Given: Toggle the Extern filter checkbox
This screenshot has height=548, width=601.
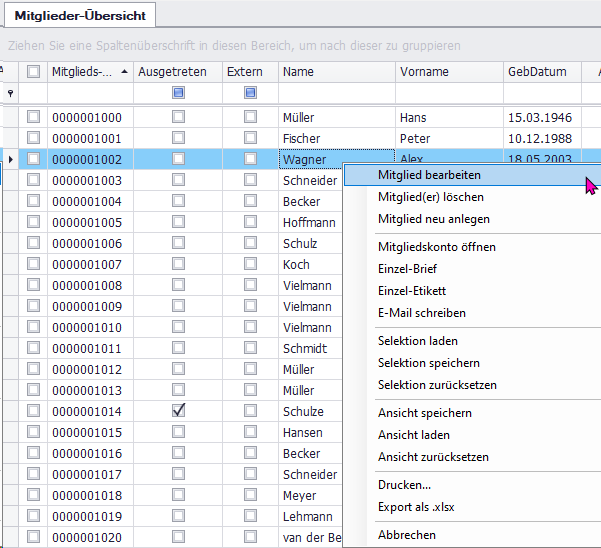Looking at the screenshot, I should click(250, 93).
